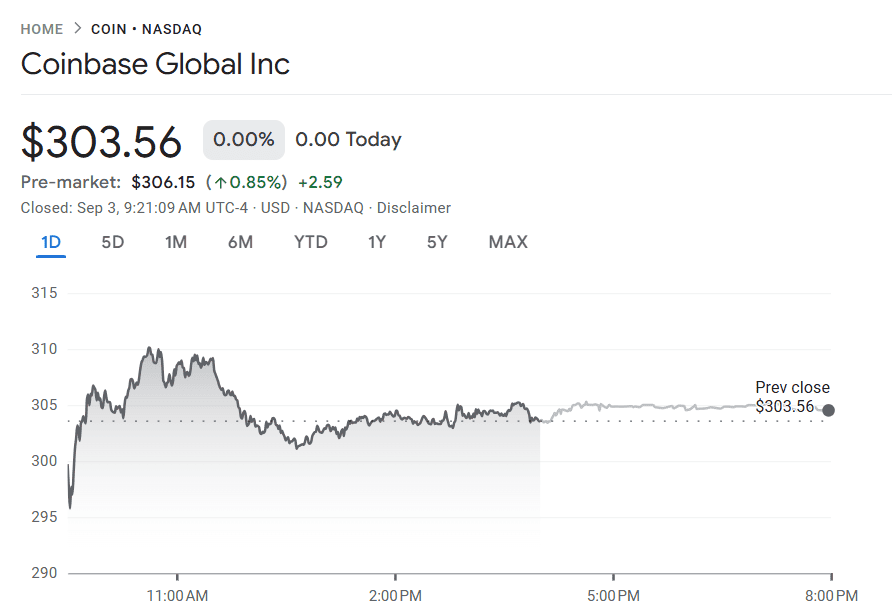Show the 1M price history
Screen dimensions: 892x615
(x=176, y=242)
